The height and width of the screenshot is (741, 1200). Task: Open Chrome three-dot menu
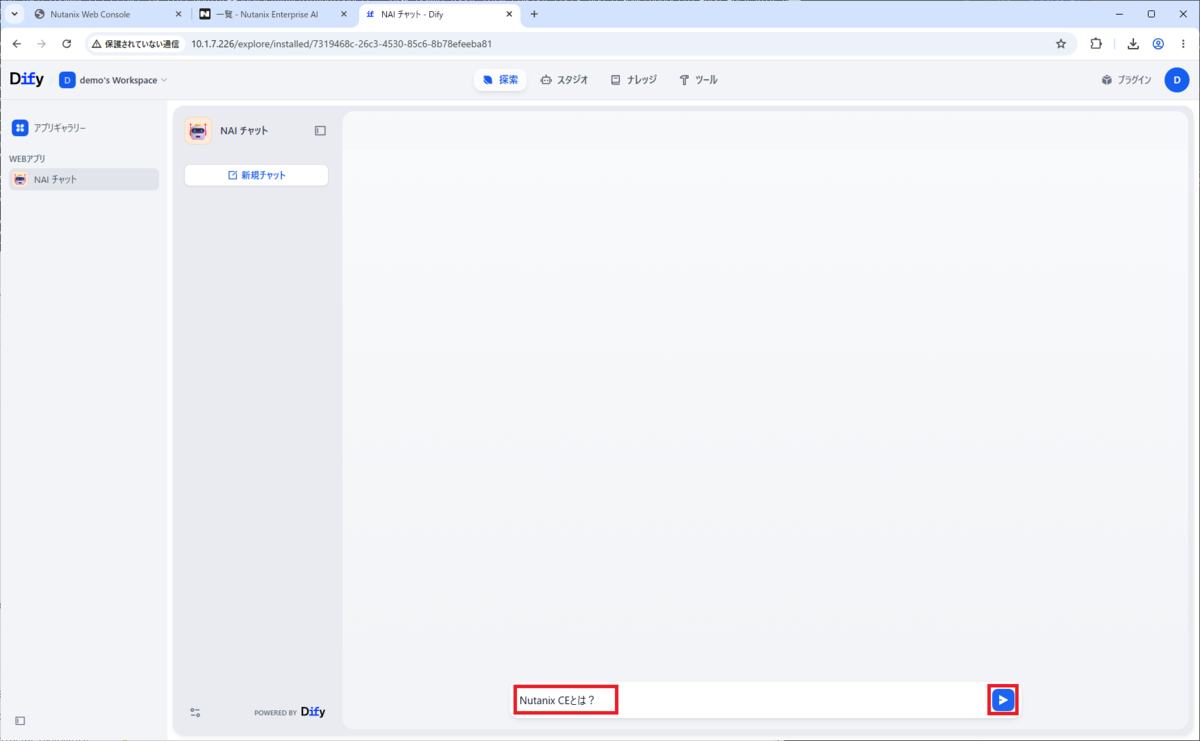1183,44
